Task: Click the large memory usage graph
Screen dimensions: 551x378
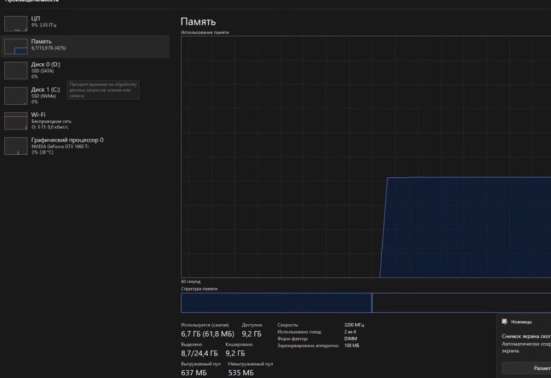Action: (x=366, y=157)
